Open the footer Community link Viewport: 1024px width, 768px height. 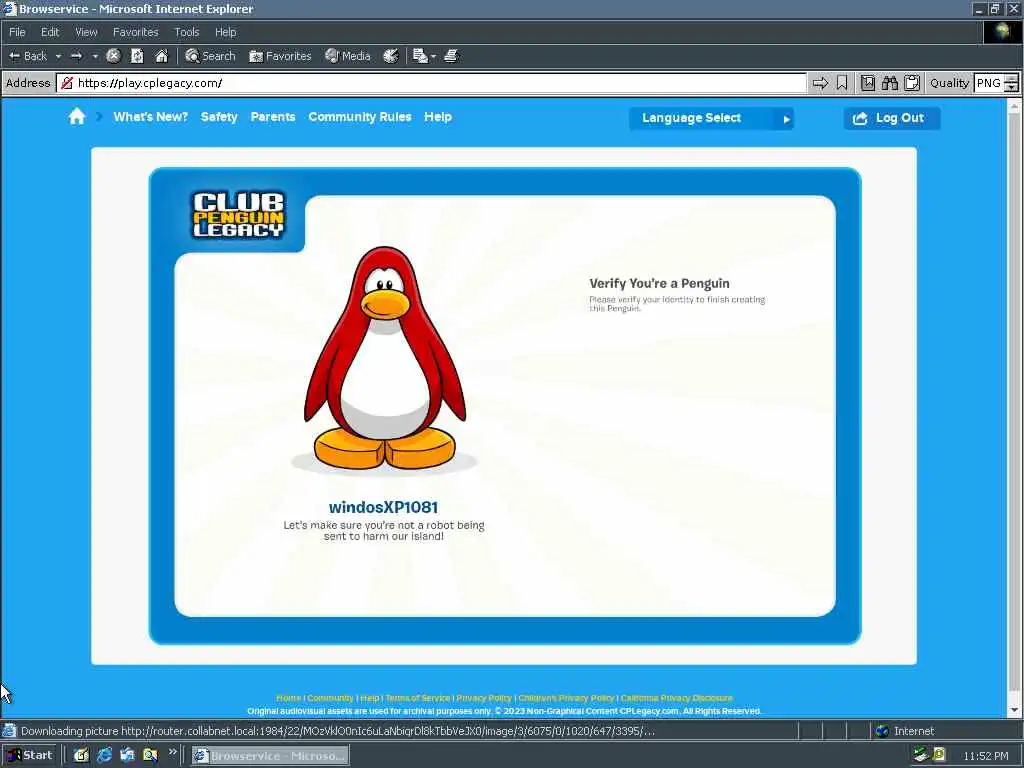click(330, 698)
